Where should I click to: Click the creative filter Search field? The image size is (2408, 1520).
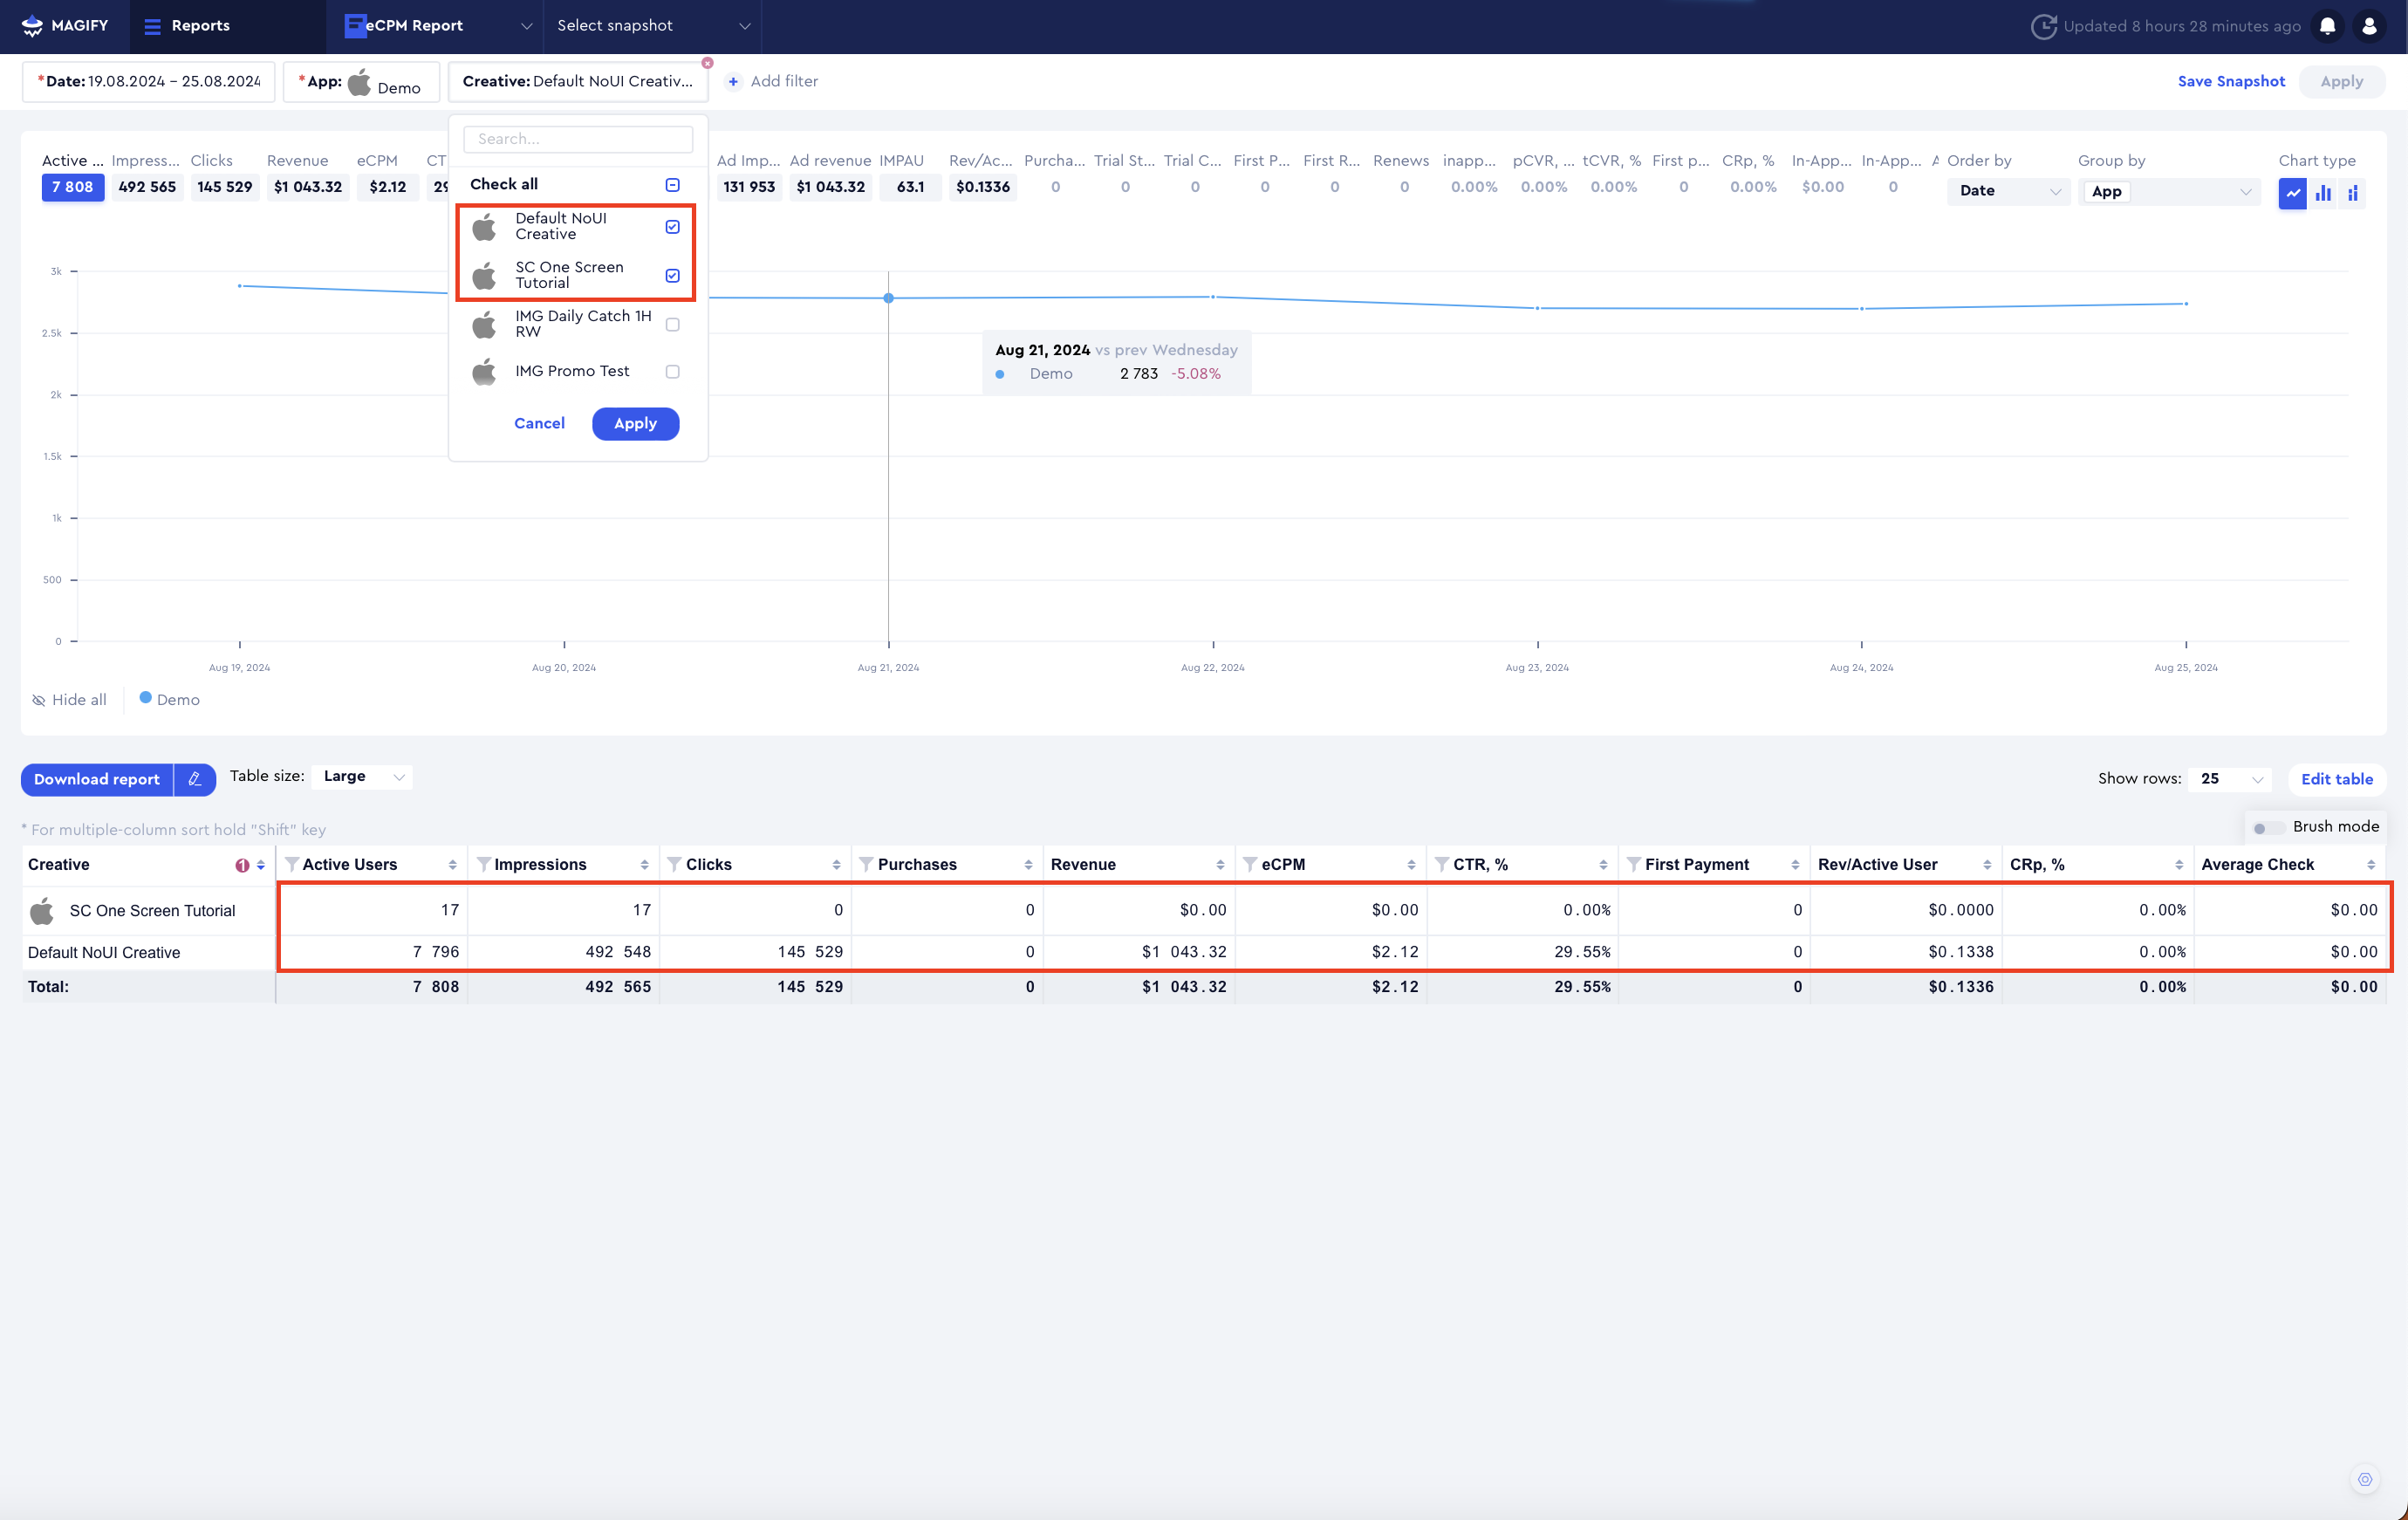pyautogui.click(x=578, y=139)
